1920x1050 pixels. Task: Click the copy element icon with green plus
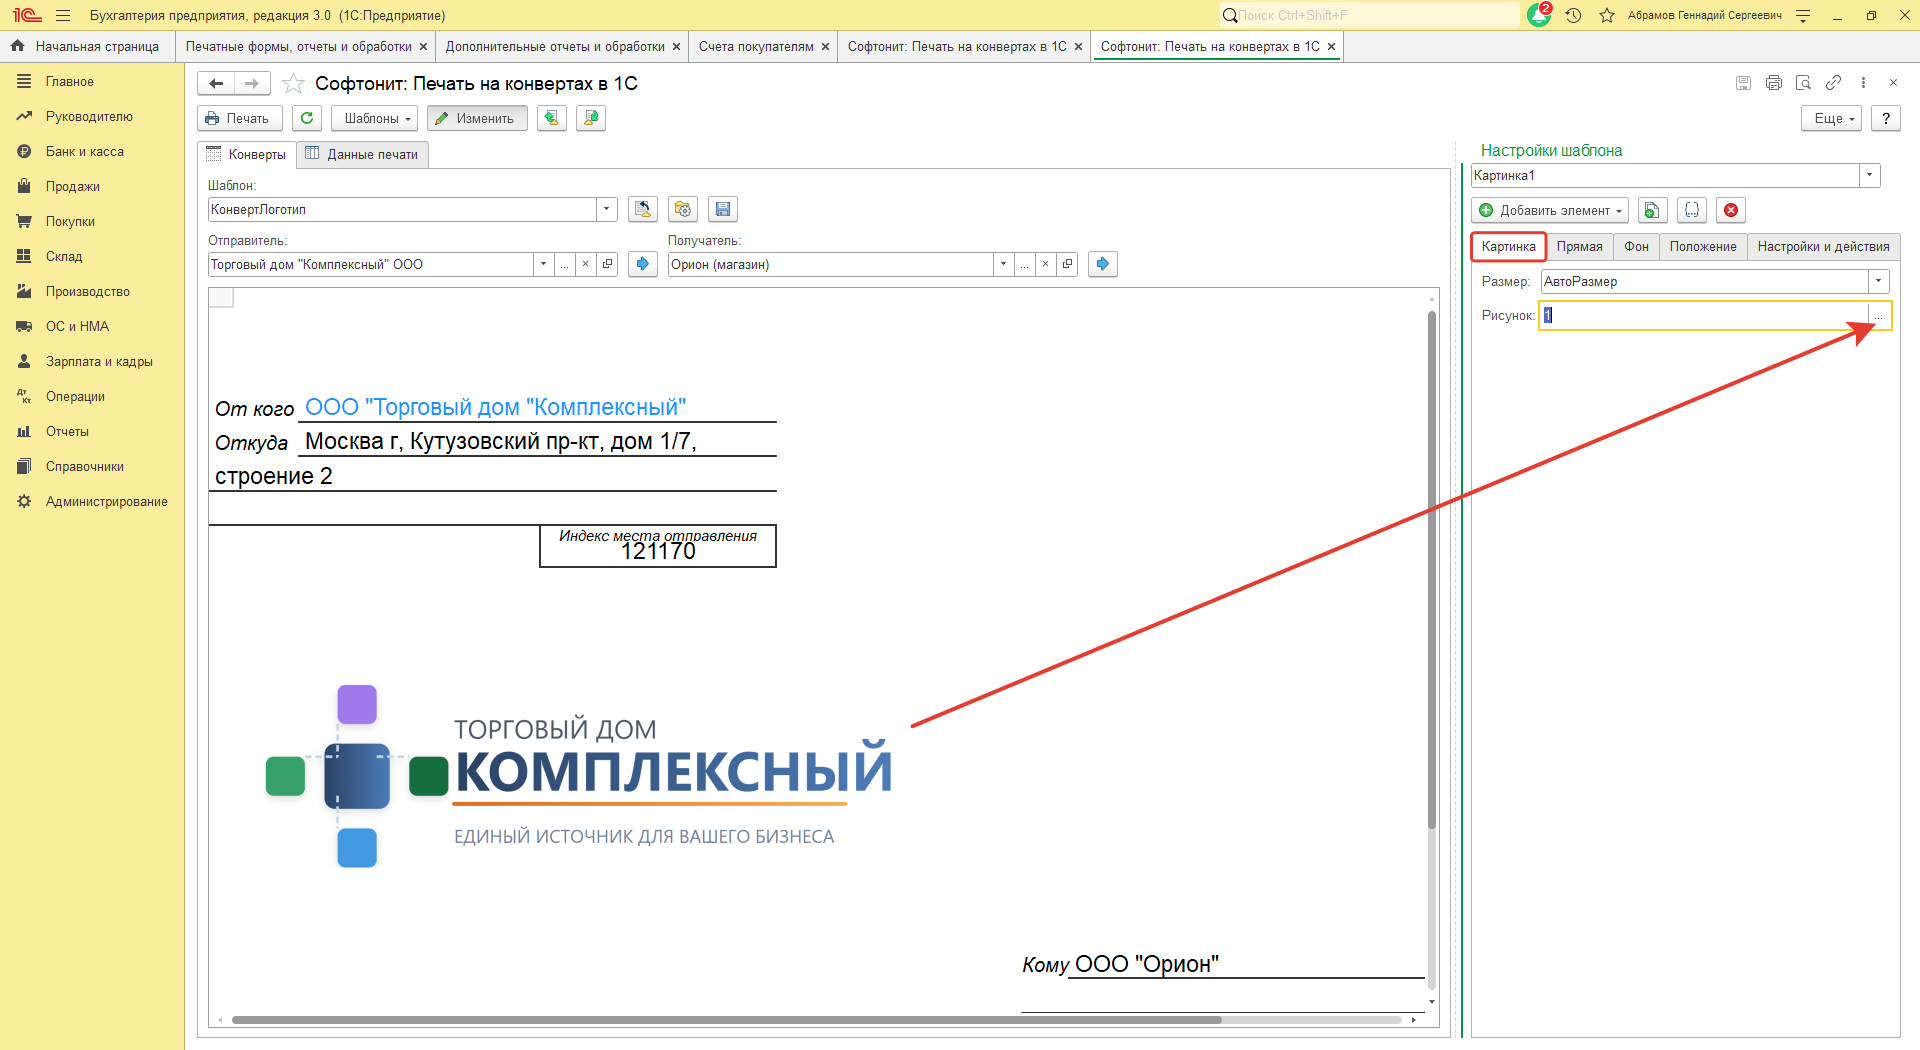(1652, 210)
